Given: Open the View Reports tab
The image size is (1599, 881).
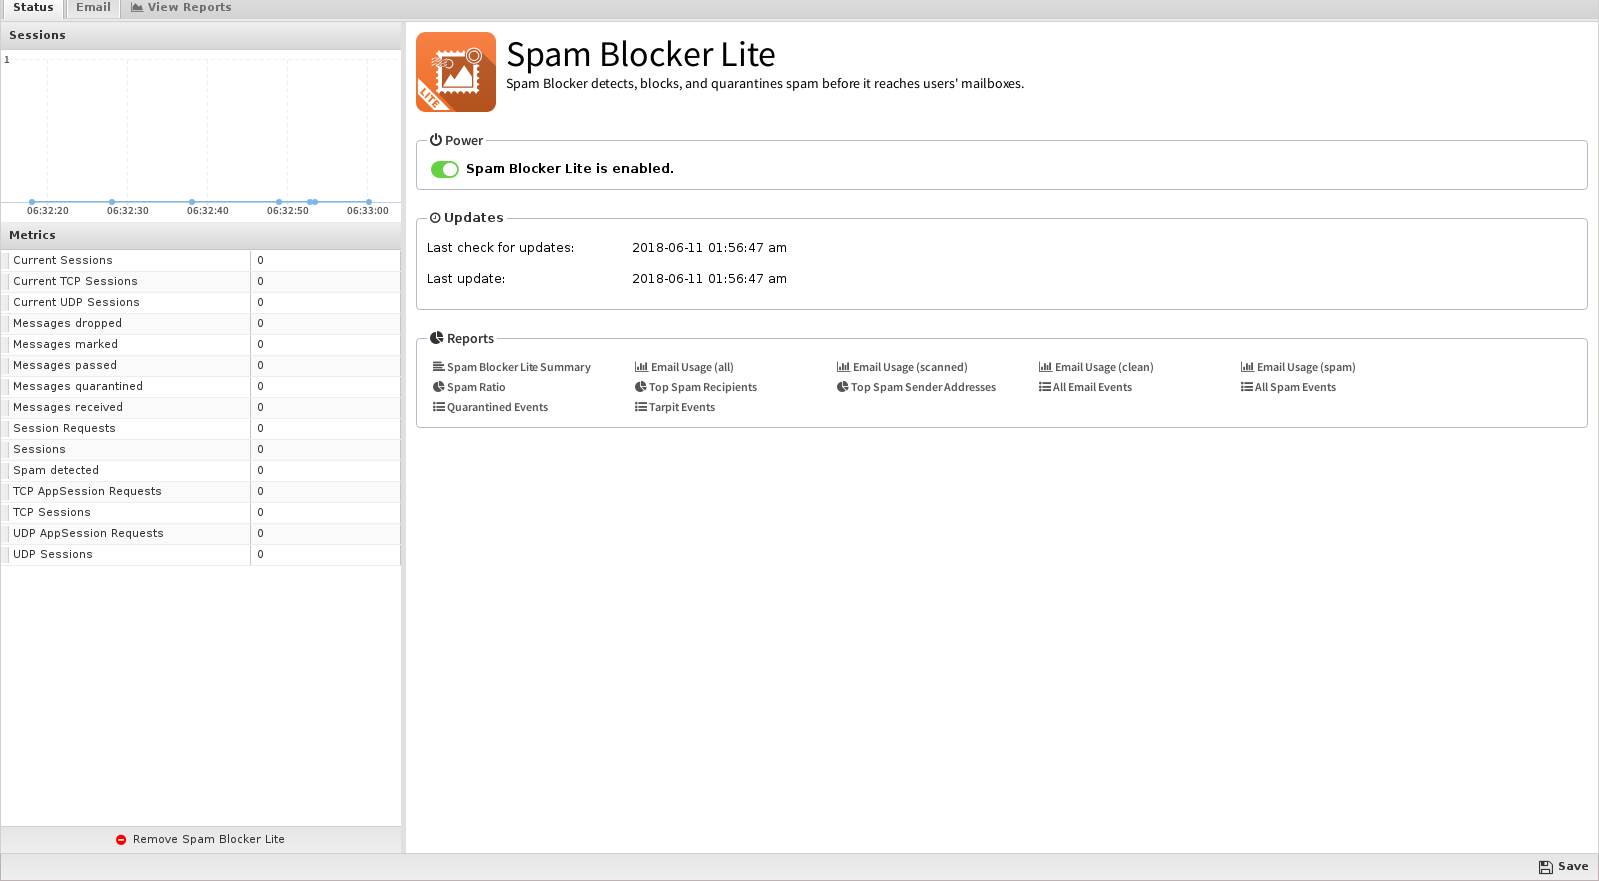Looking at the screenshot, I should click(x=181, y=8).
